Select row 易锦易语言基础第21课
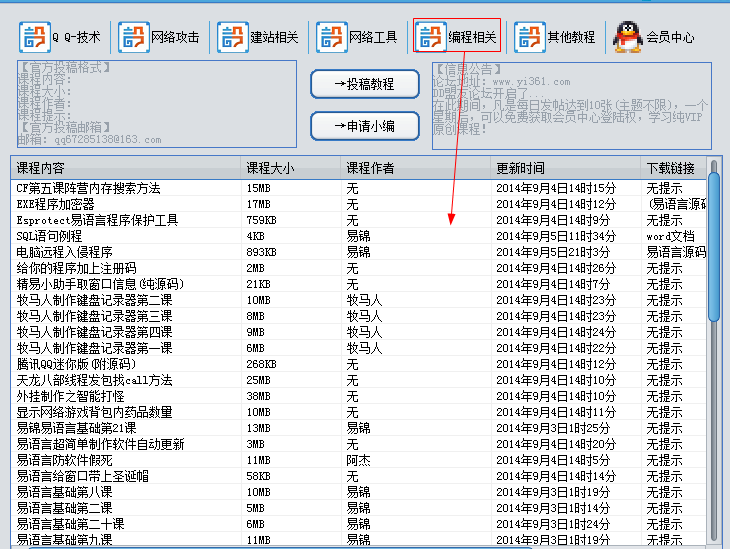The image size is (730, 549). [x=358, y=428]
